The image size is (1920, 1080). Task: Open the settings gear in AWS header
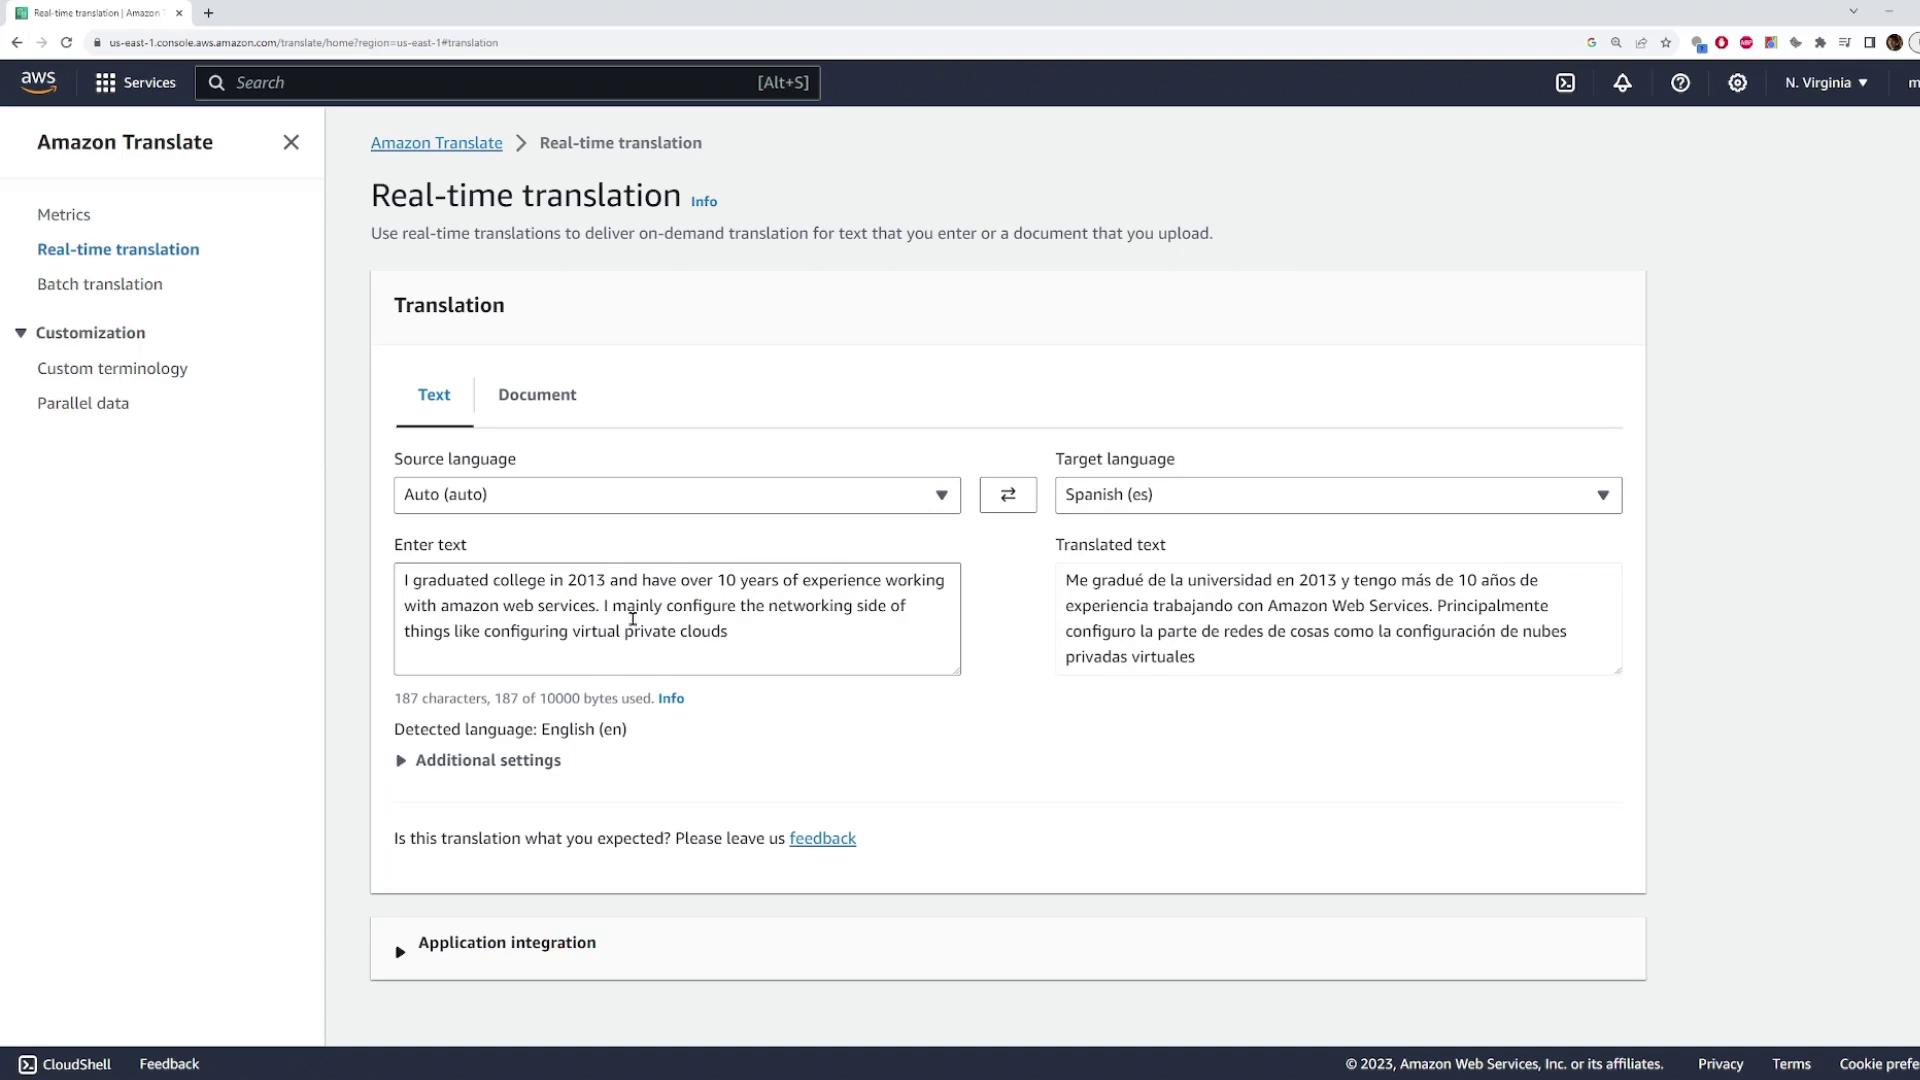tap(1738, 83)
